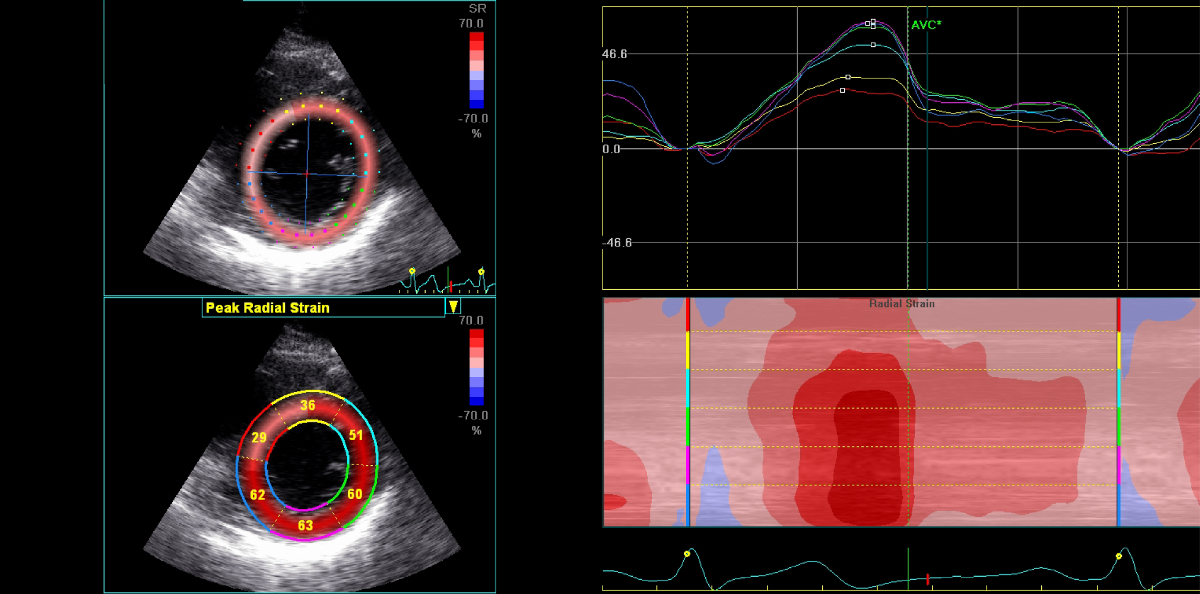Click the red frame marker on bottom ECG
Image resolution: width=1200 pixels, height=594 pixels.
928,579
